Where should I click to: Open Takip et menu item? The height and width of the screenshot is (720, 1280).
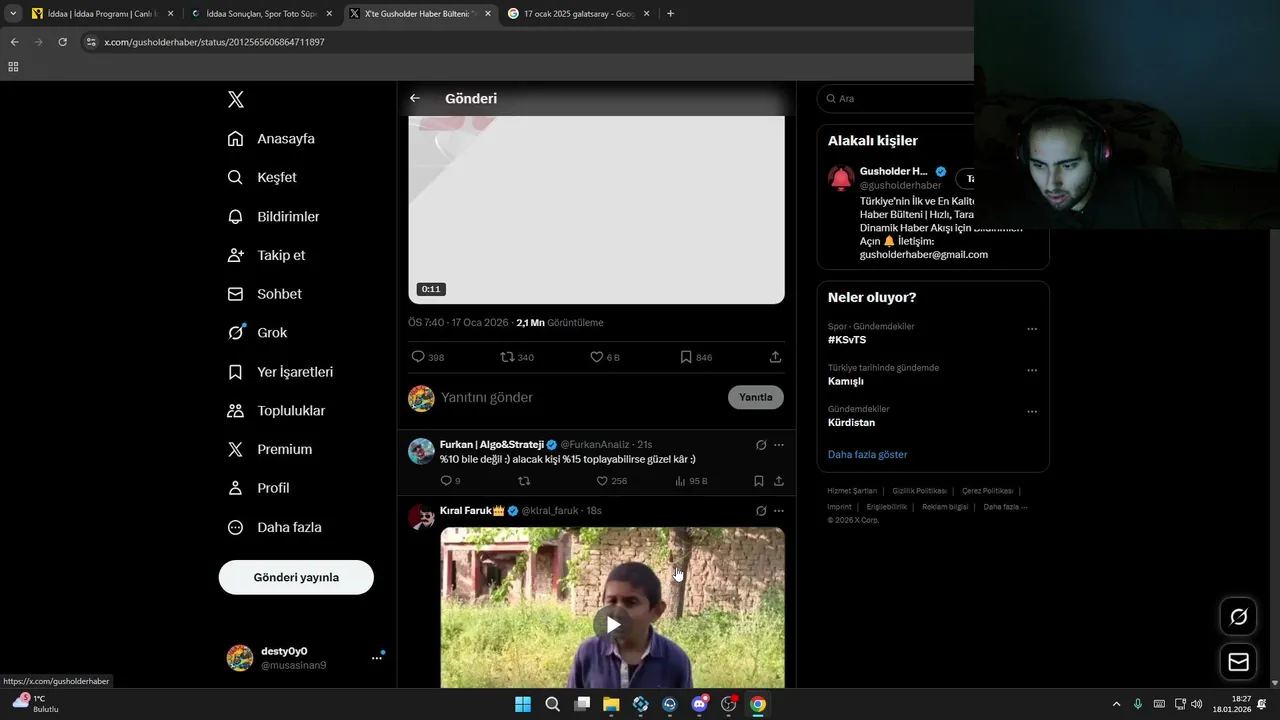pyautogui.click(x=266, y=255)
